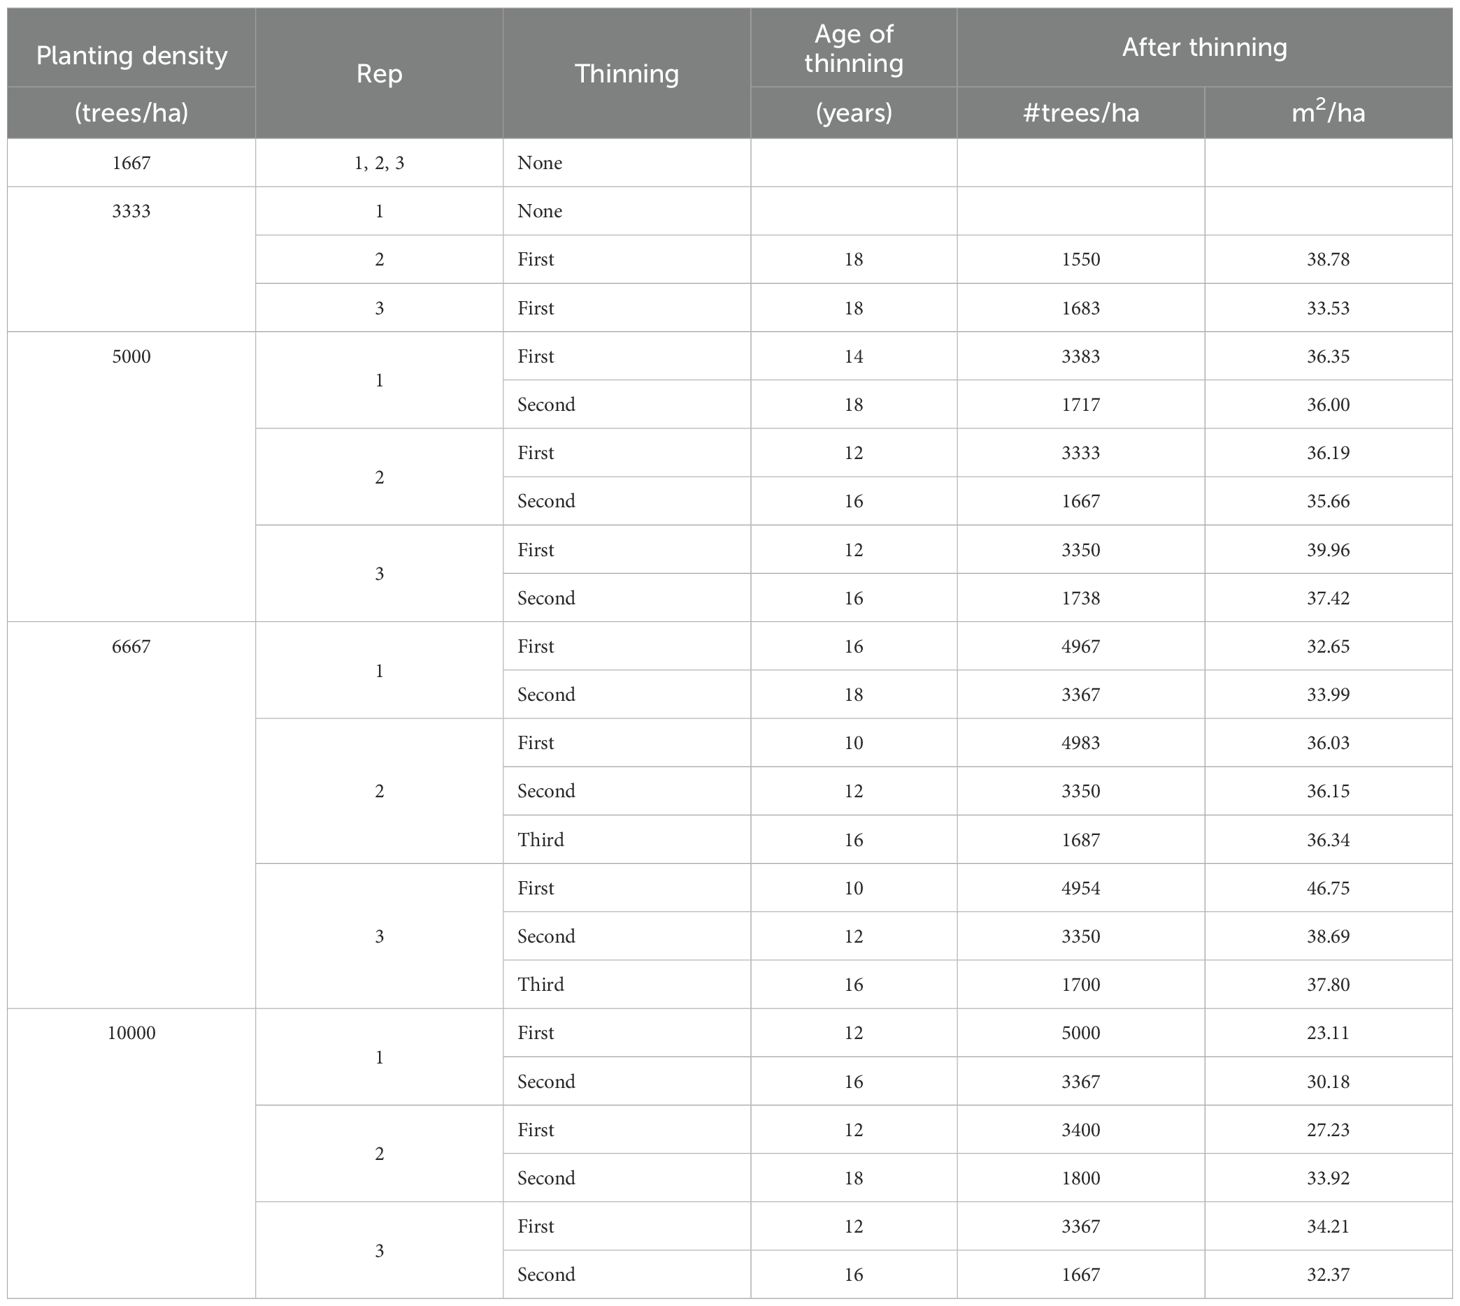This screenshot has width=1460, height=1306.
Task: Click the Age of thinning header
Action: point(853,48)
